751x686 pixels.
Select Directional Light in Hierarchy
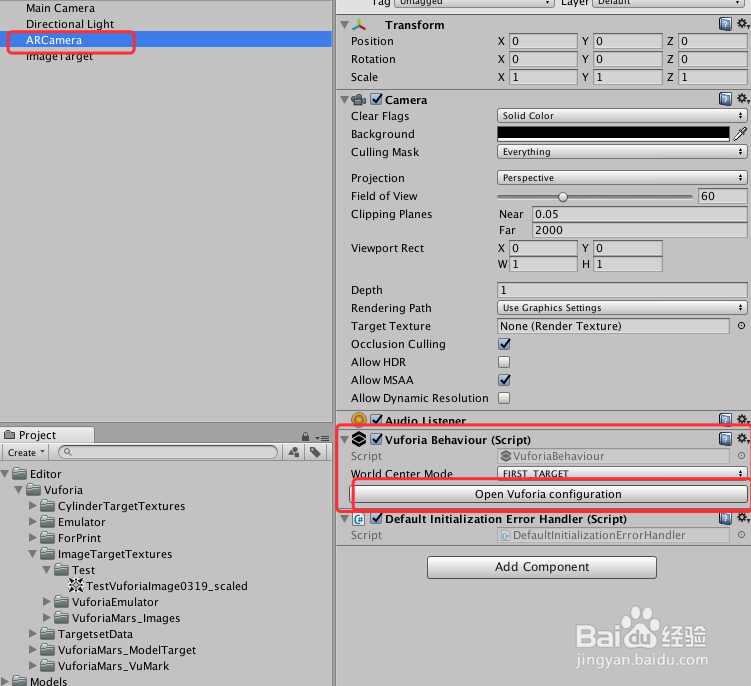[70, 24]
